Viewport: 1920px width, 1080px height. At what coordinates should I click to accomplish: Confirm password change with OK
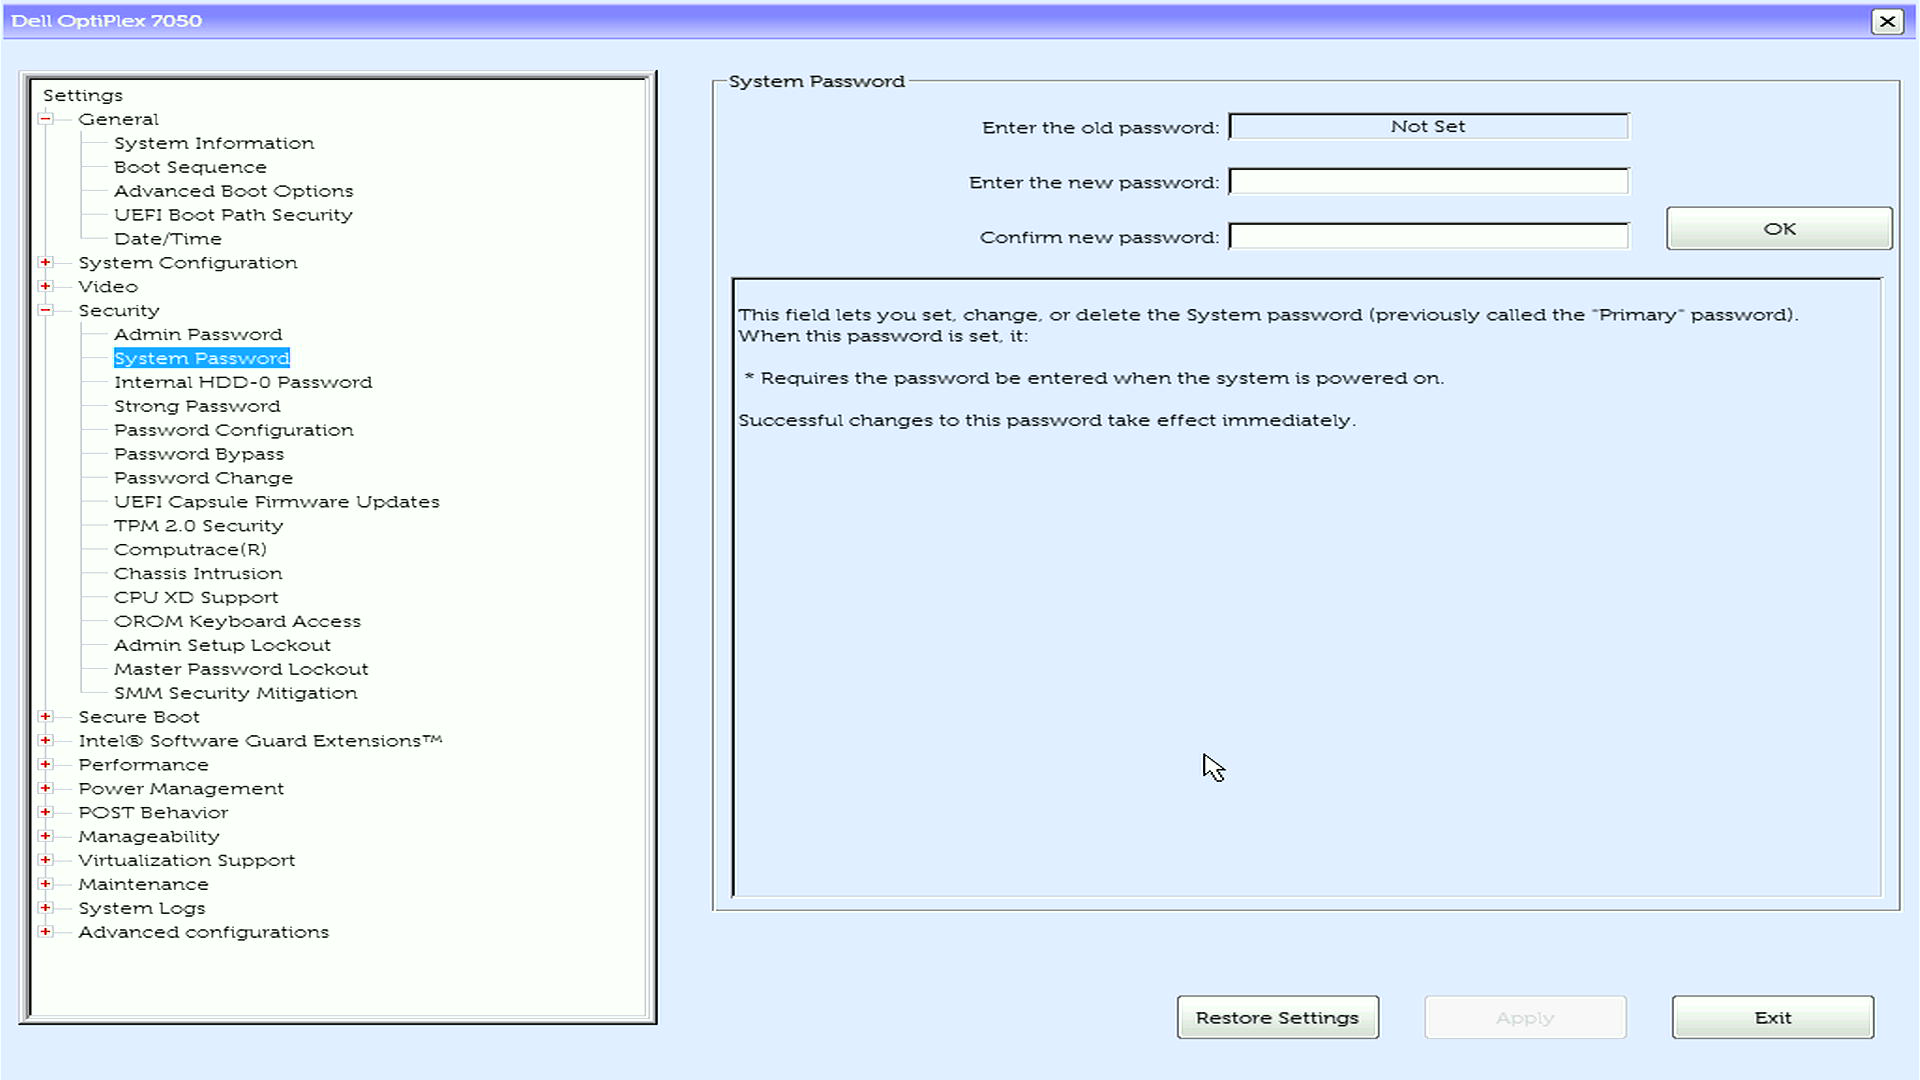1778,228
